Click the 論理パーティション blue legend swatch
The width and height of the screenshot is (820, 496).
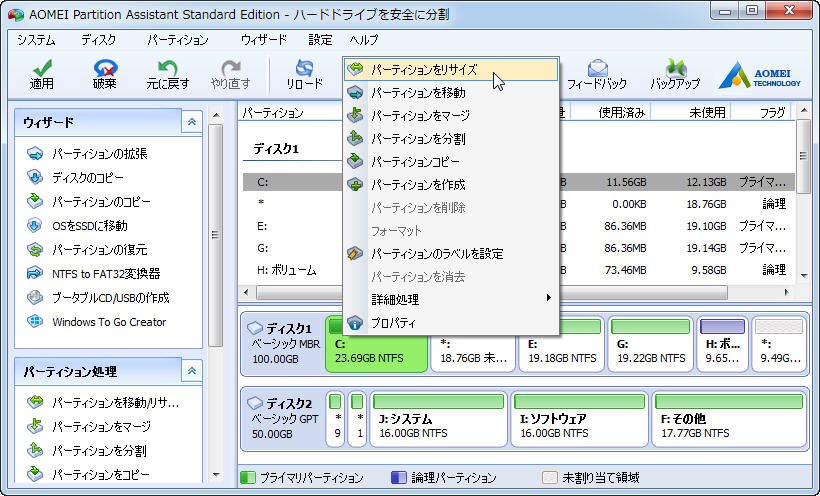398,477
